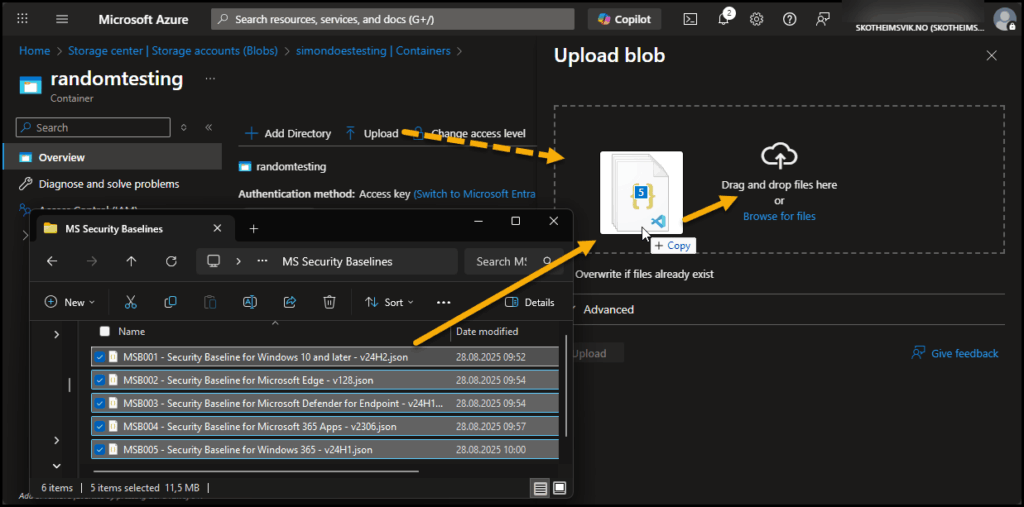Click the cloud upload icon in drop zone

[x=779, y=157]
